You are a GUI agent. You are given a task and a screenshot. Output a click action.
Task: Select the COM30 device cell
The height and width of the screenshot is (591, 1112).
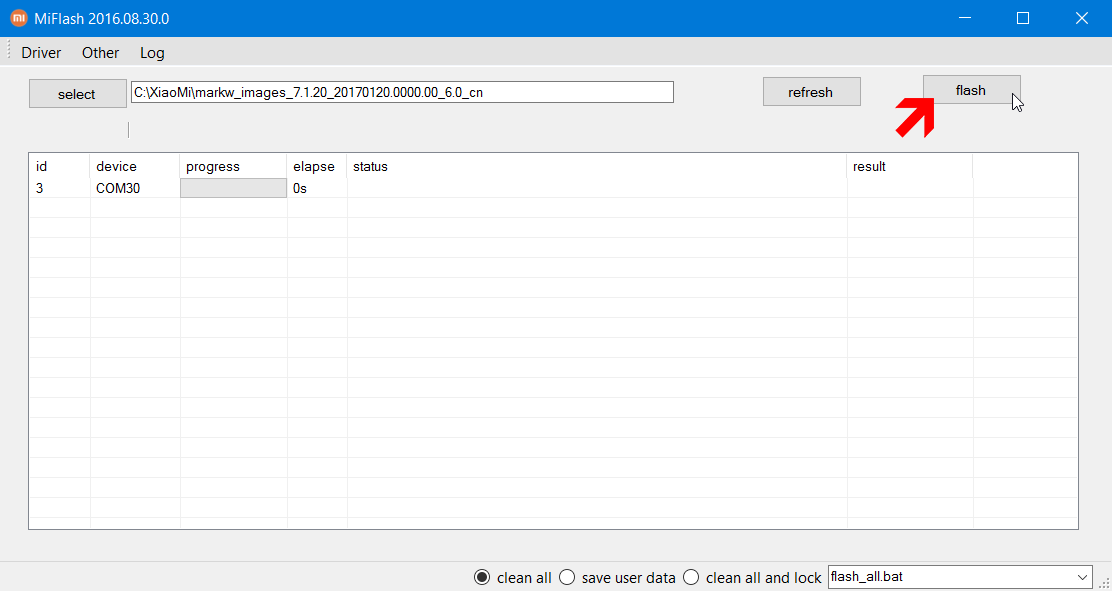click(x=135, y=189)
